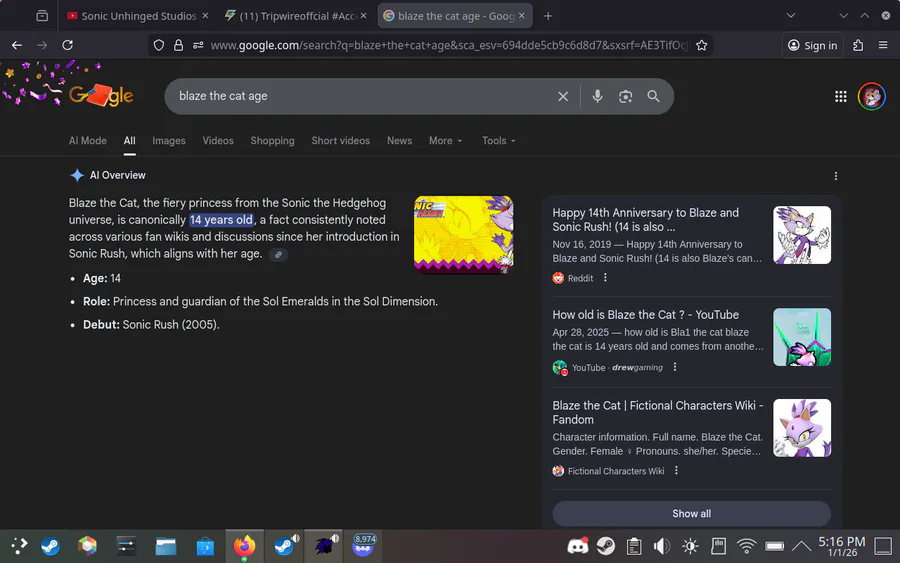Image resolution: width=900 pixels, height=563 pixels.
Task: Open Blaze thumbnail on Reddit result
Action: pos(802,235)
